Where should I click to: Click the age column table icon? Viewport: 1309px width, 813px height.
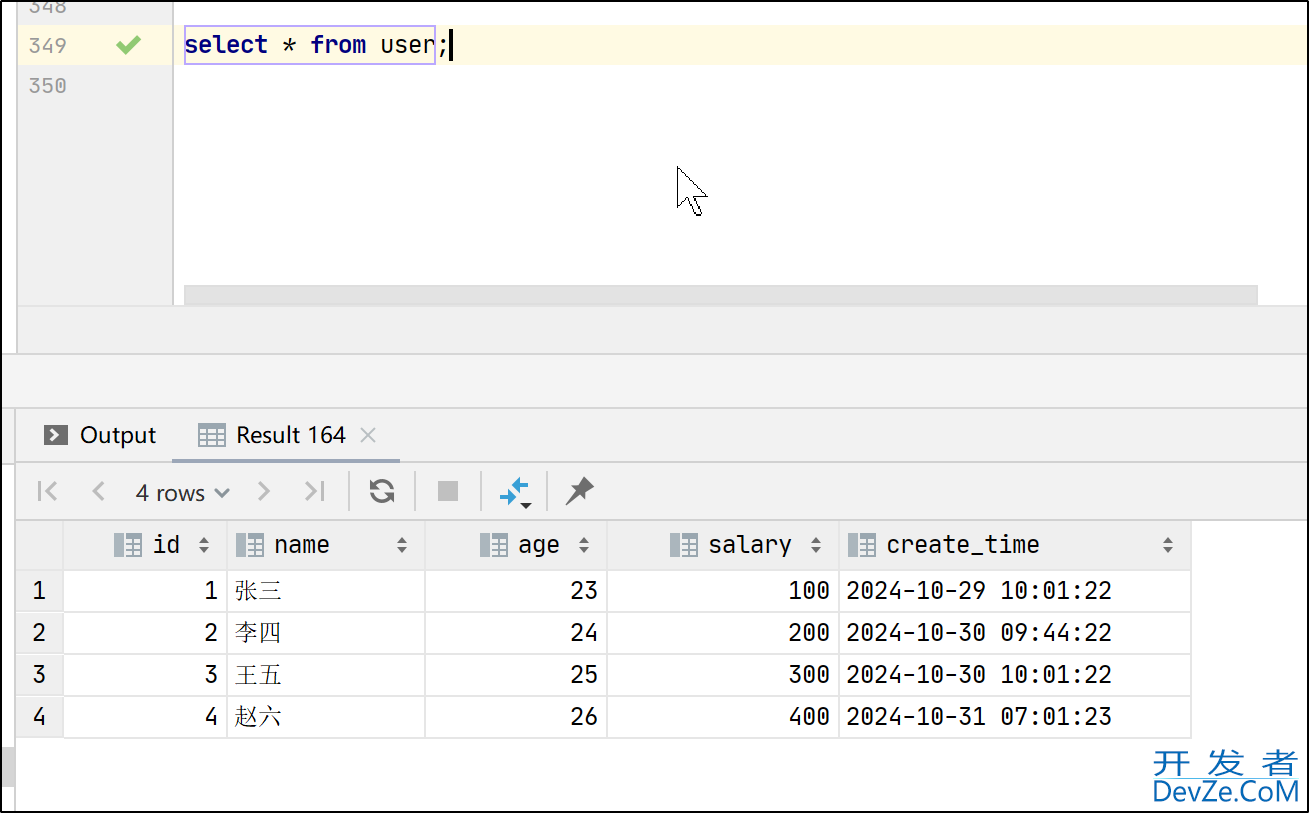pyautogui.click(x=494, y=545)
